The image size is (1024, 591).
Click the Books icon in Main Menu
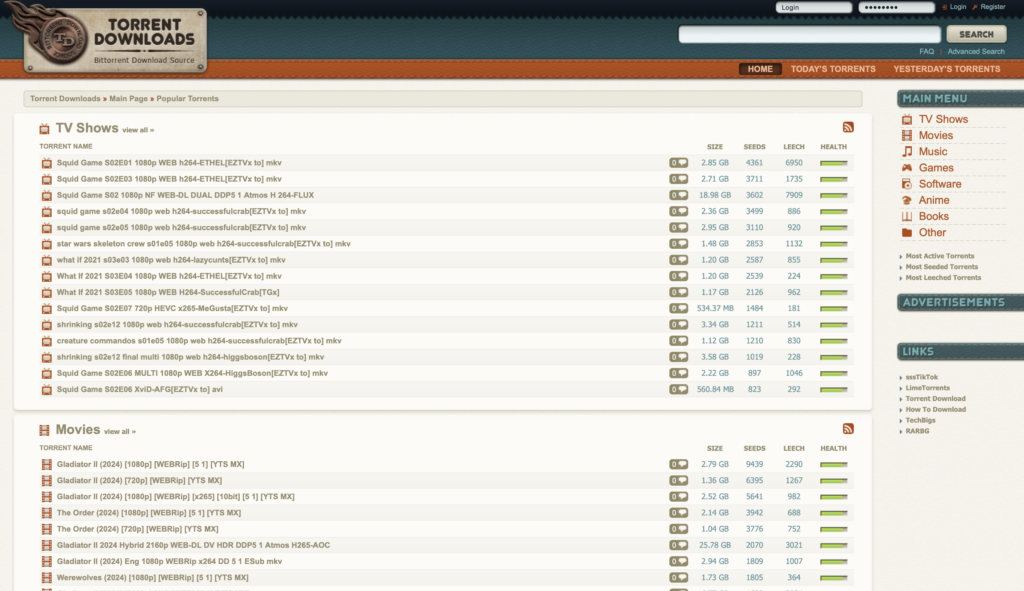point(906,216)
